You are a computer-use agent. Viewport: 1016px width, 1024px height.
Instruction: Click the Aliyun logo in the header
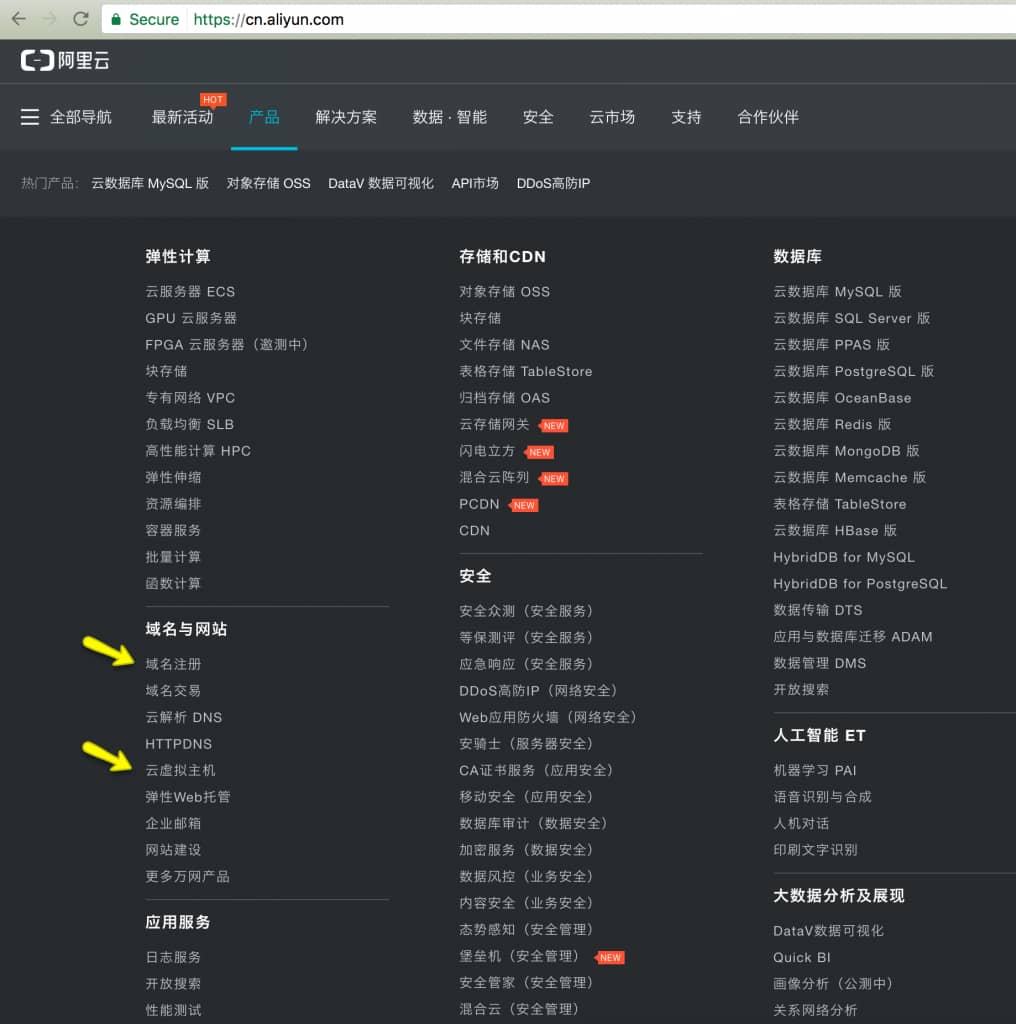65,61
